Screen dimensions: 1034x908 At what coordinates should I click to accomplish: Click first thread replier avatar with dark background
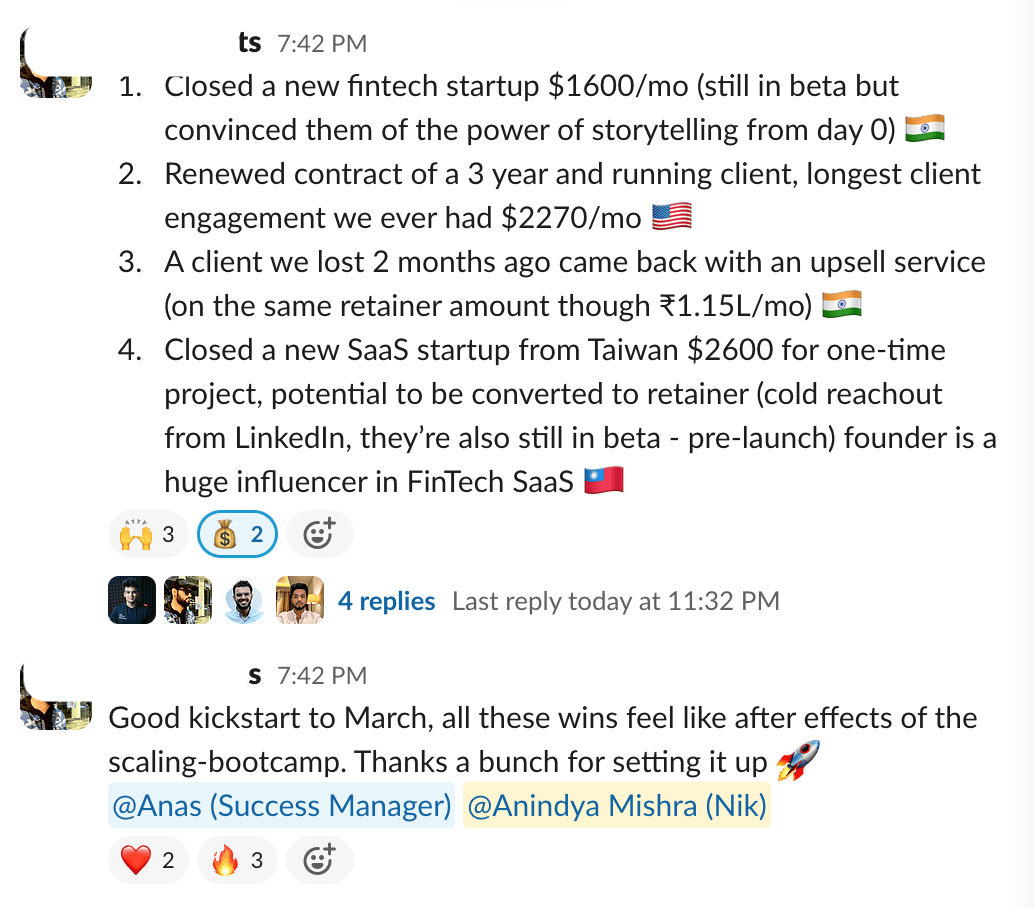(x=132, y=600)
